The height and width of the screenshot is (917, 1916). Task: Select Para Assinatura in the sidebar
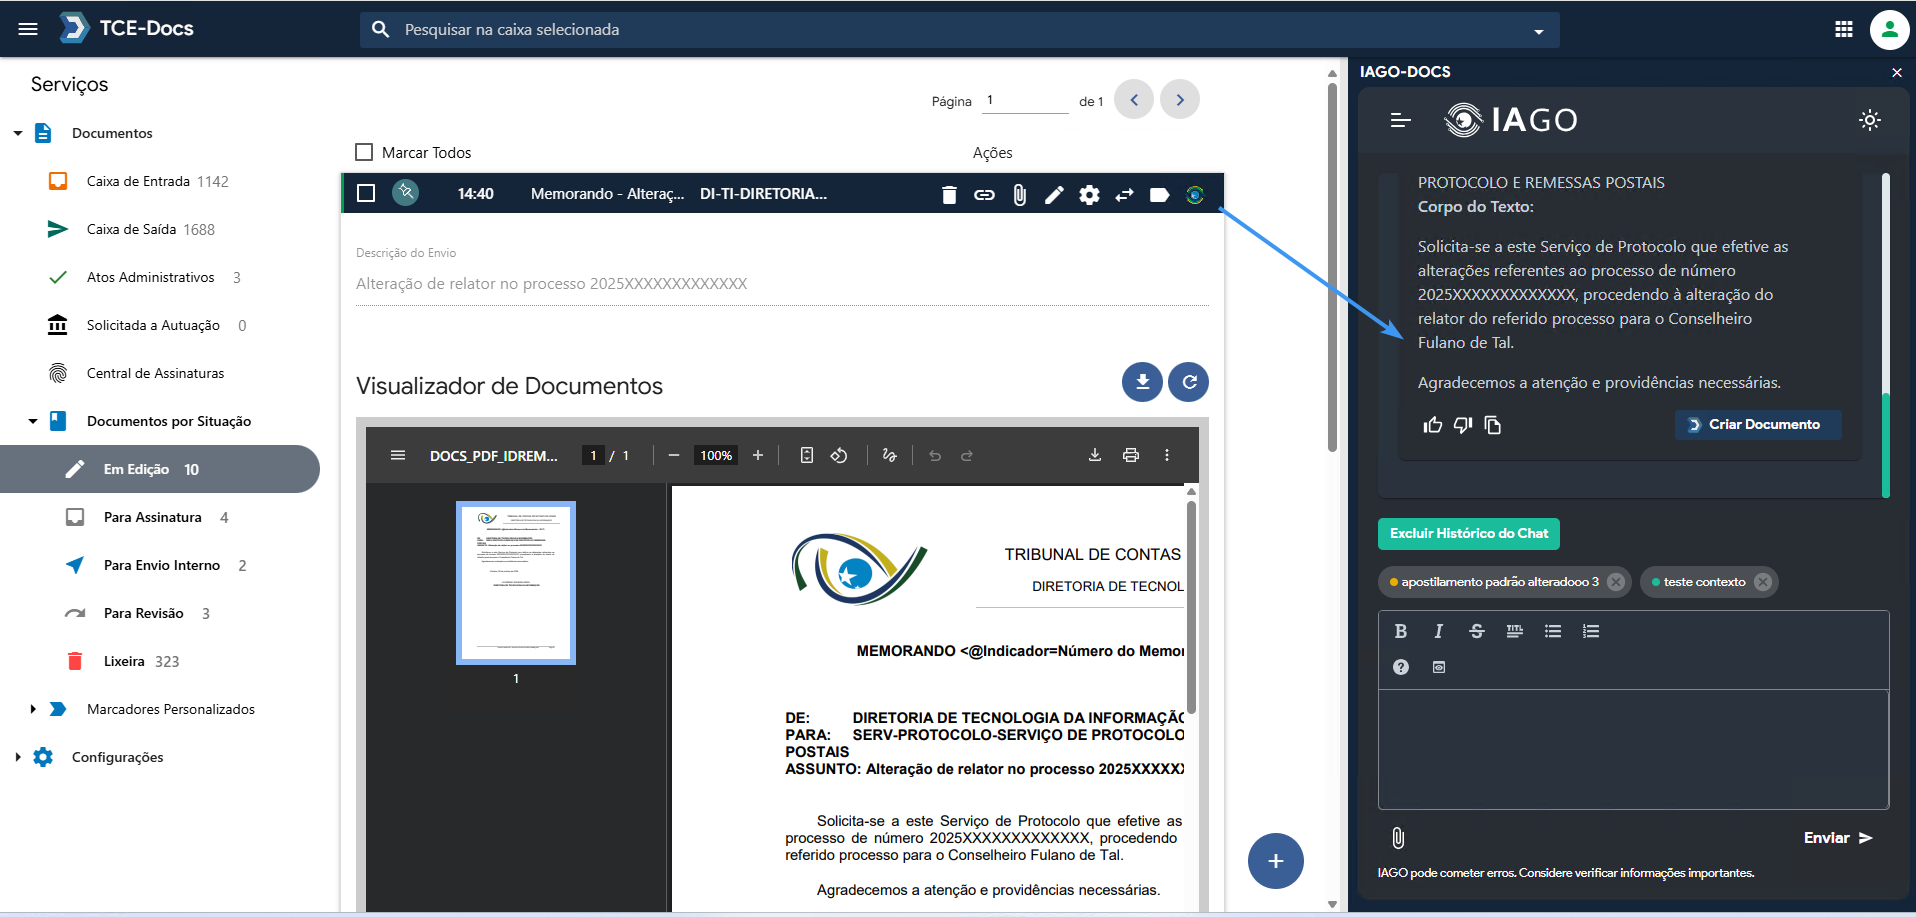[x=152, y=517]
